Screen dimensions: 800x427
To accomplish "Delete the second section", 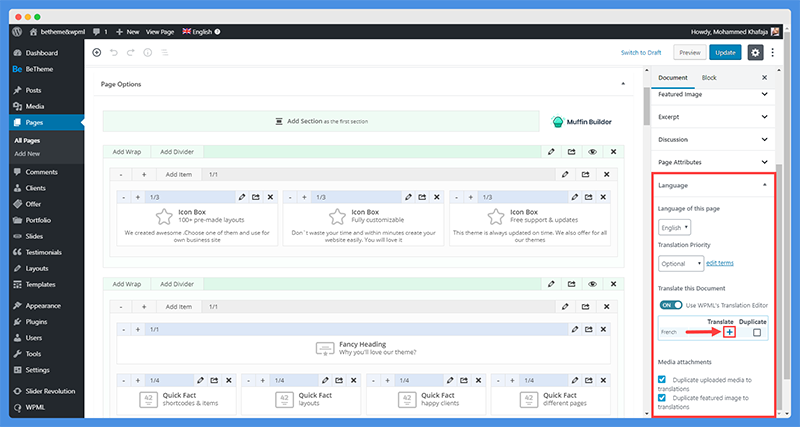I will click(613, 284).
